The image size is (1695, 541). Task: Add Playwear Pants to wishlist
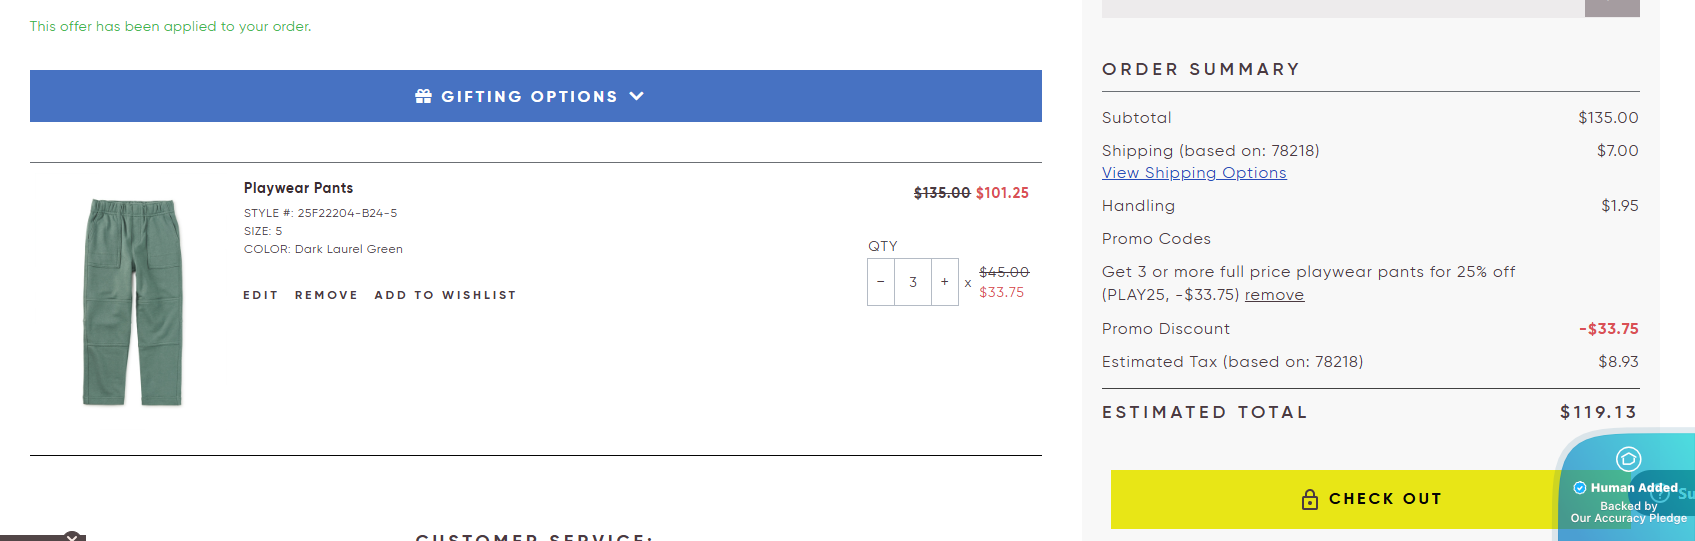tap(445, 295)
